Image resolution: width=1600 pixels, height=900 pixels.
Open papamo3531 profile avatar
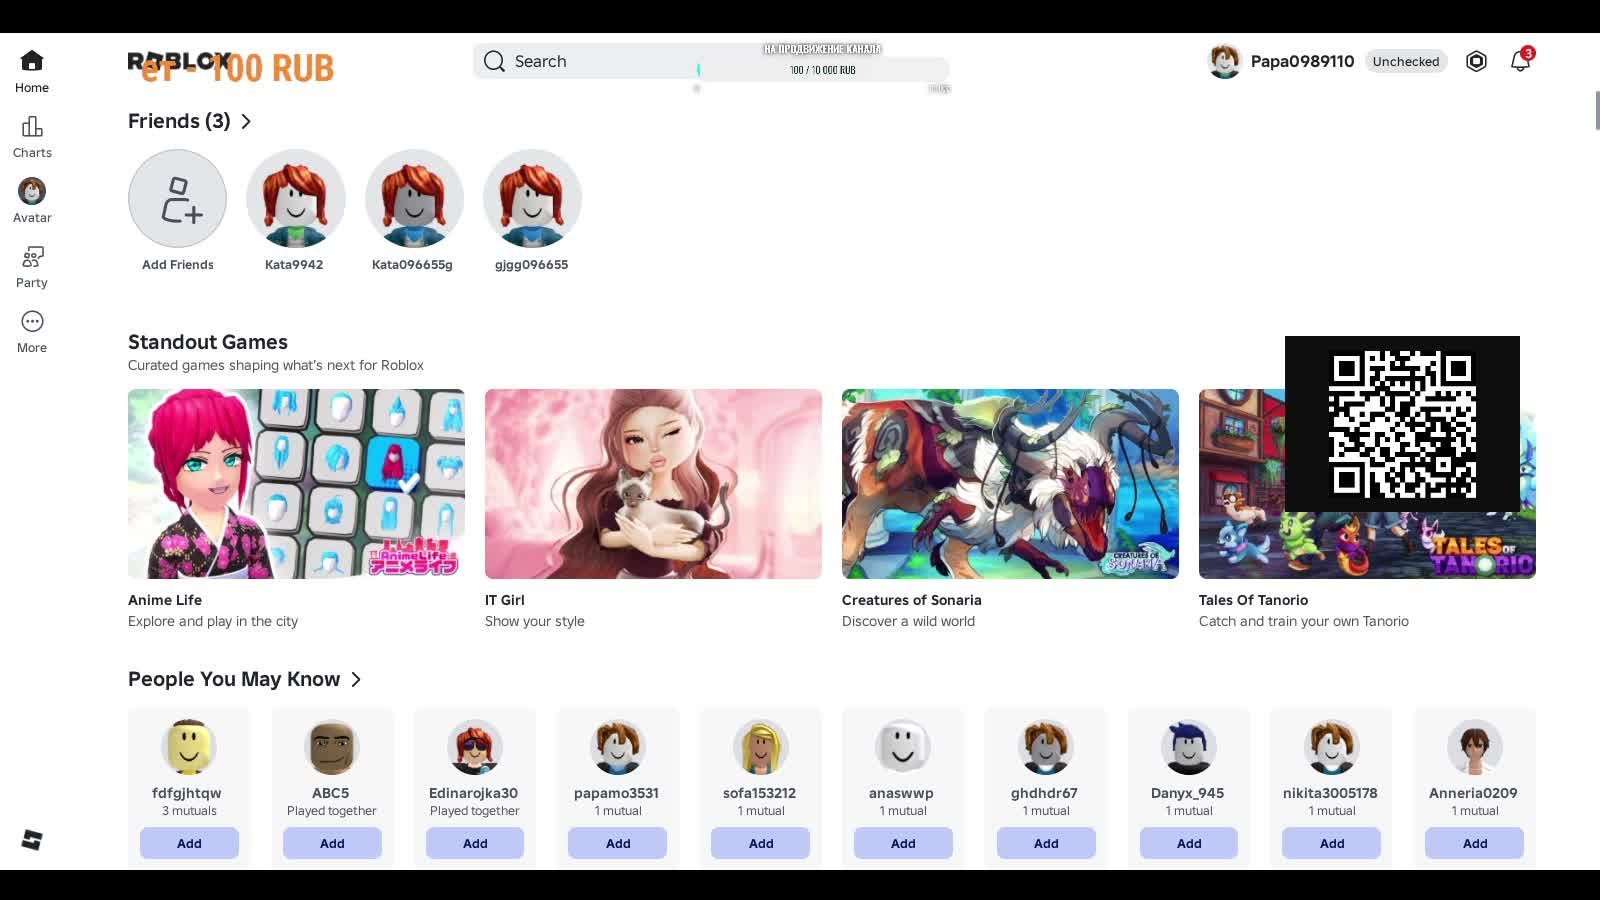tap(618, 747)
